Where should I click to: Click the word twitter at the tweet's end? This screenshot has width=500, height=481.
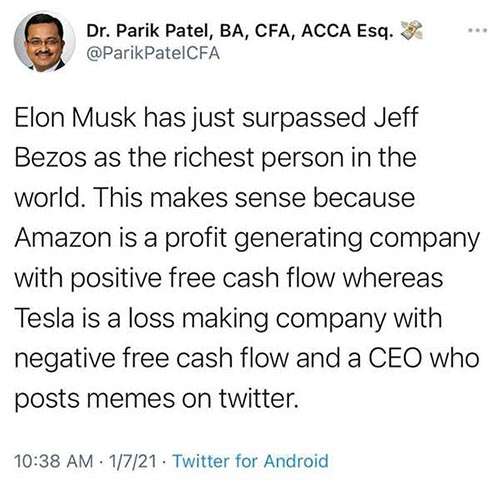(258, 398)
